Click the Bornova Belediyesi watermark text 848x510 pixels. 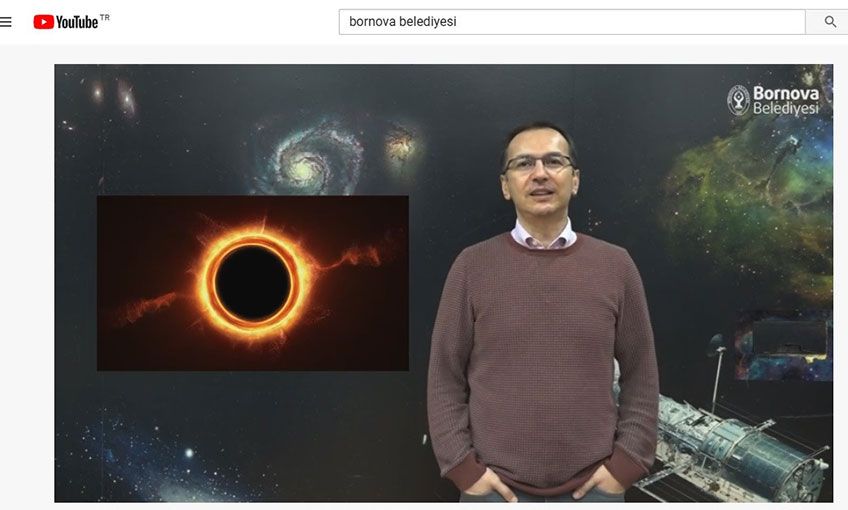(786, 101)
